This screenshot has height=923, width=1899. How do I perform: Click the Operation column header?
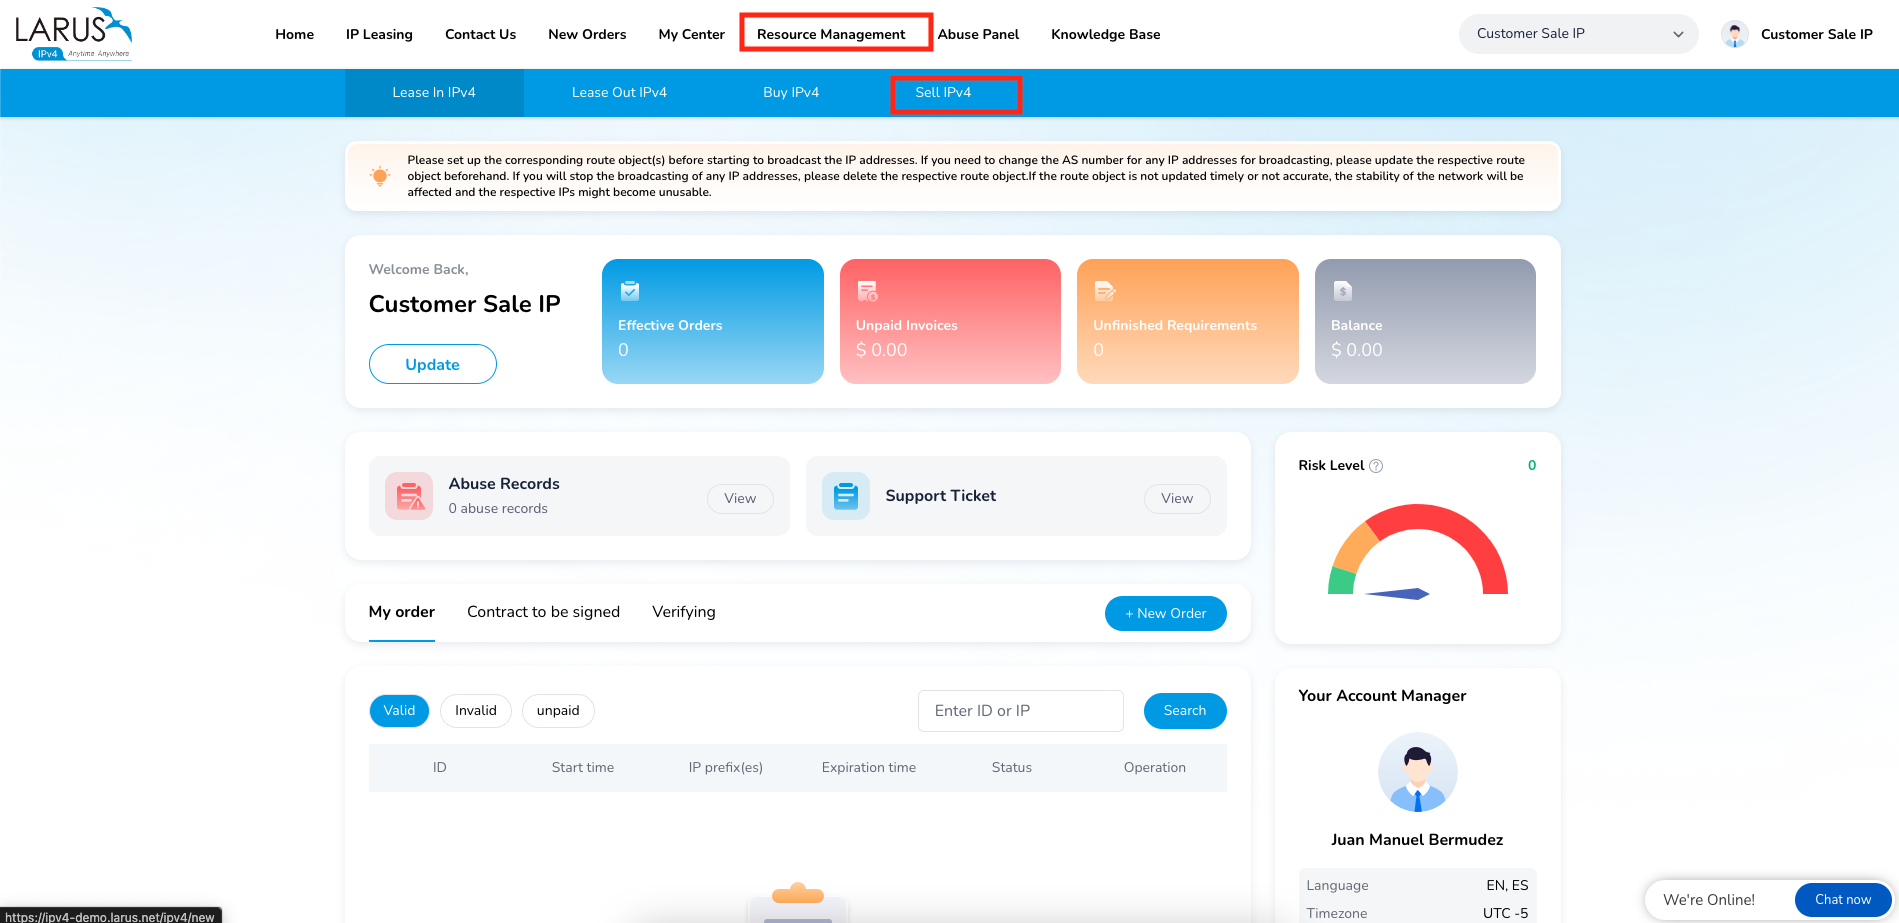tap(1155, 768)
